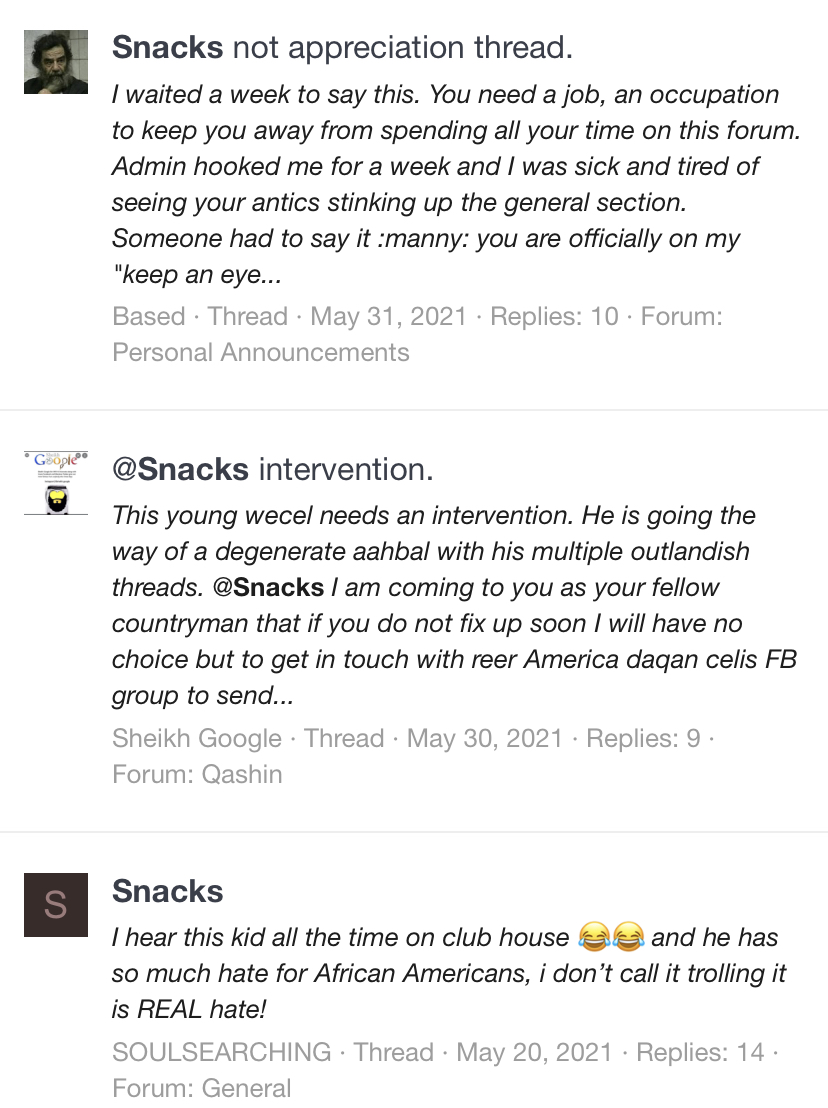Screen dimensions: 828x1108
Task: Open snippet starting 'This young wecel needs'
Action: [x=454, y=606]
